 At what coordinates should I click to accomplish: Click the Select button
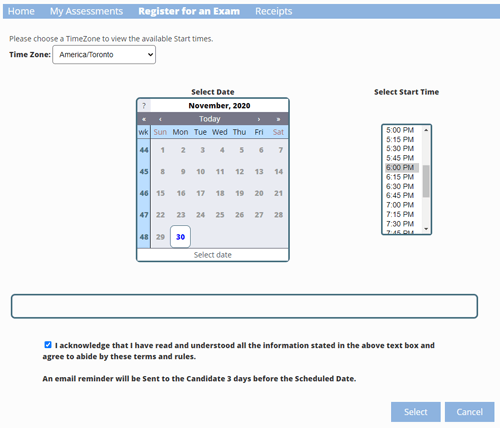coord(416,412)
